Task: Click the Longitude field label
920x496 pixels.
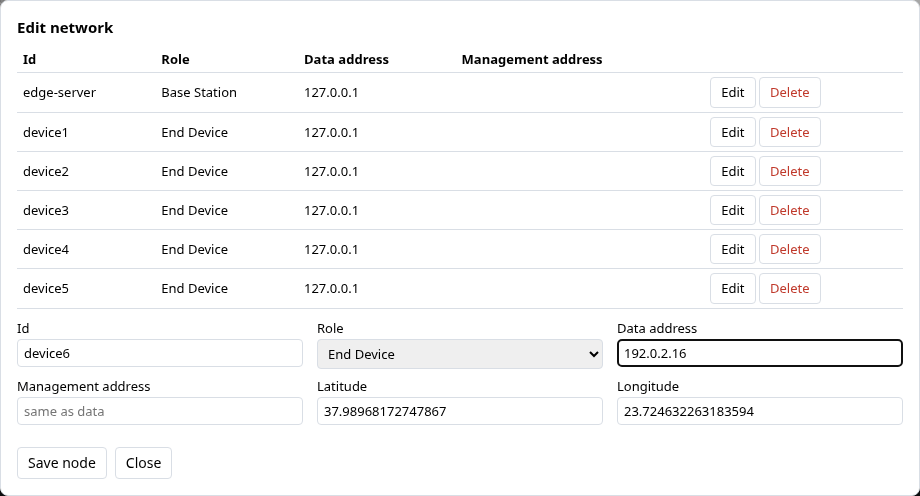Action: coord(648,386)
